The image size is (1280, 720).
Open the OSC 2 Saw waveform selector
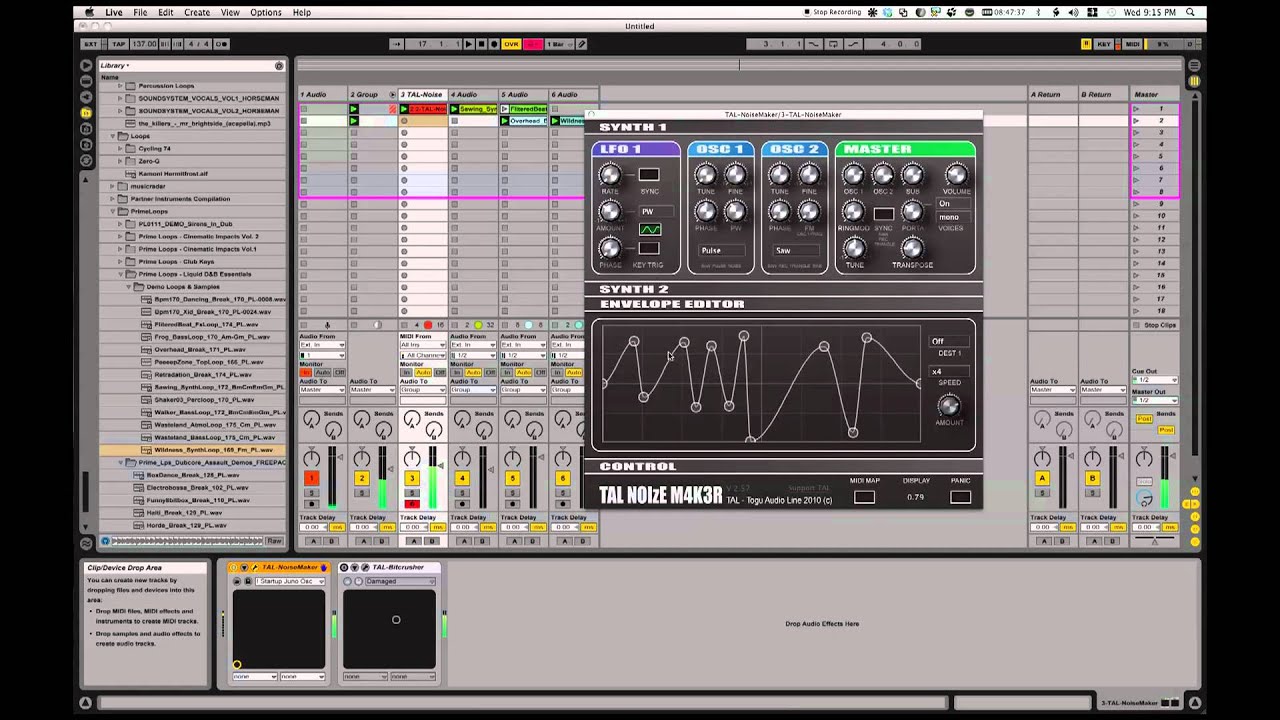795,251
